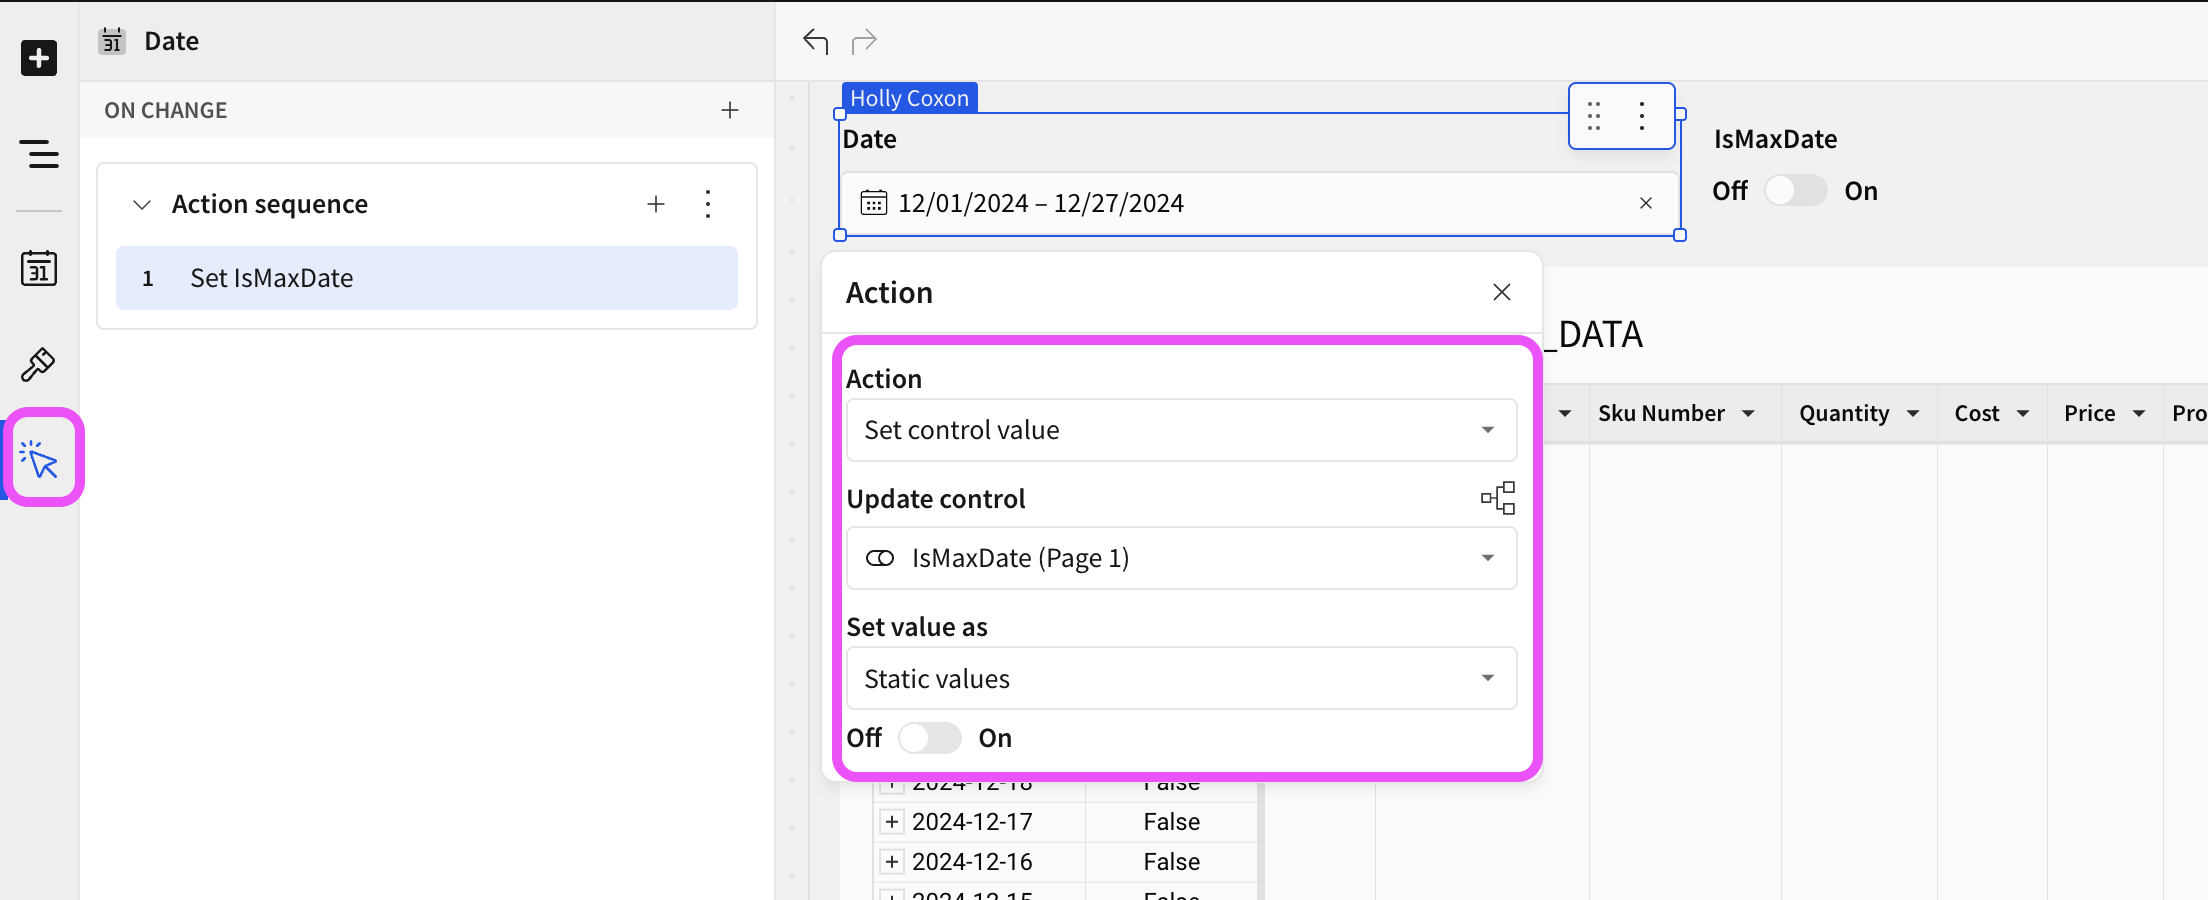The width and height of the screenshot is (2208, 900).
Task: Select the calendar icon in left sidebar
Action: pyautogui.click(x=38, y=267)
